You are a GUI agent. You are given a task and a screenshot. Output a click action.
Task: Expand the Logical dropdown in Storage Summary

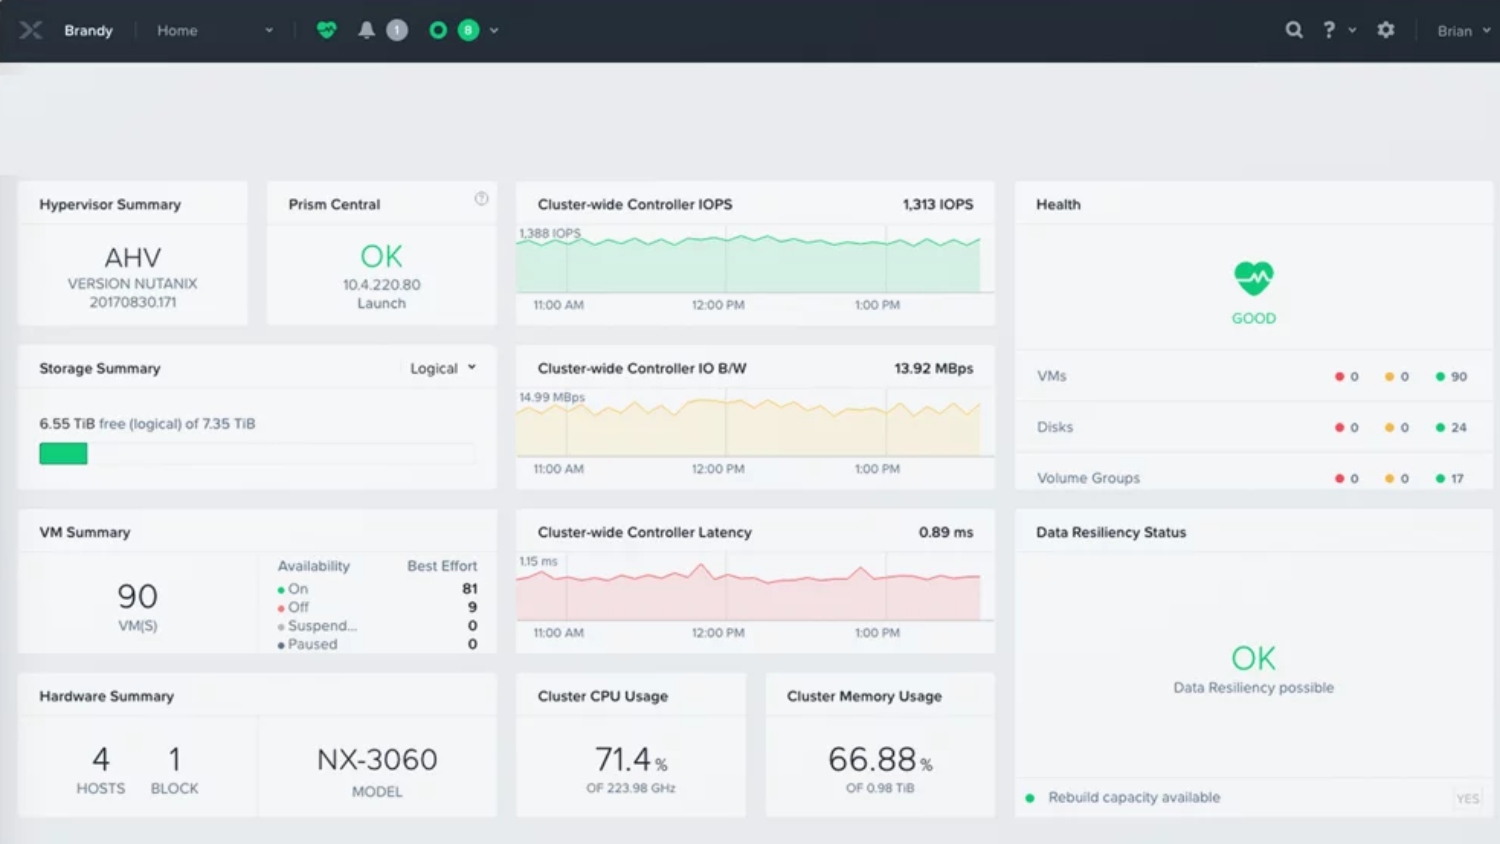pyautogui.click(x=442, y=367)
